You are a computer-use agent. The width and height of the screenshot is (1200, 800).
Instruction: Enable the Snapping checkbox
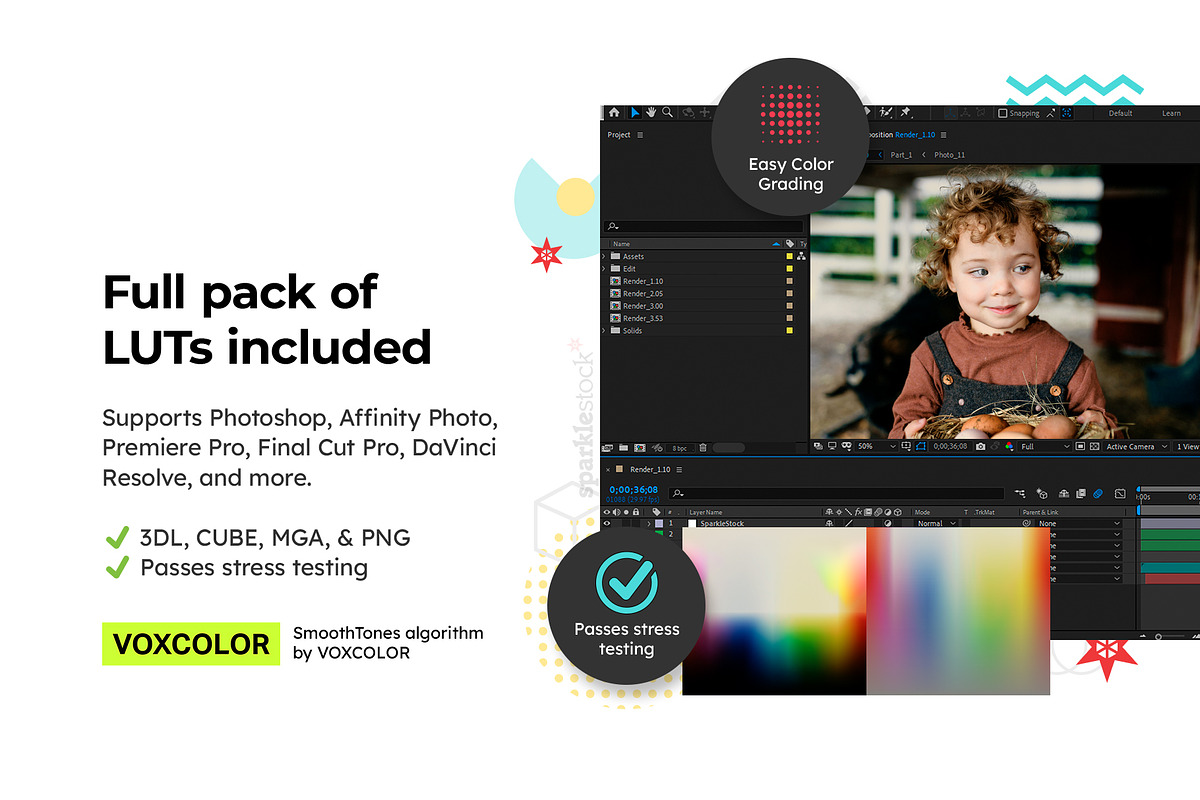1002,113
